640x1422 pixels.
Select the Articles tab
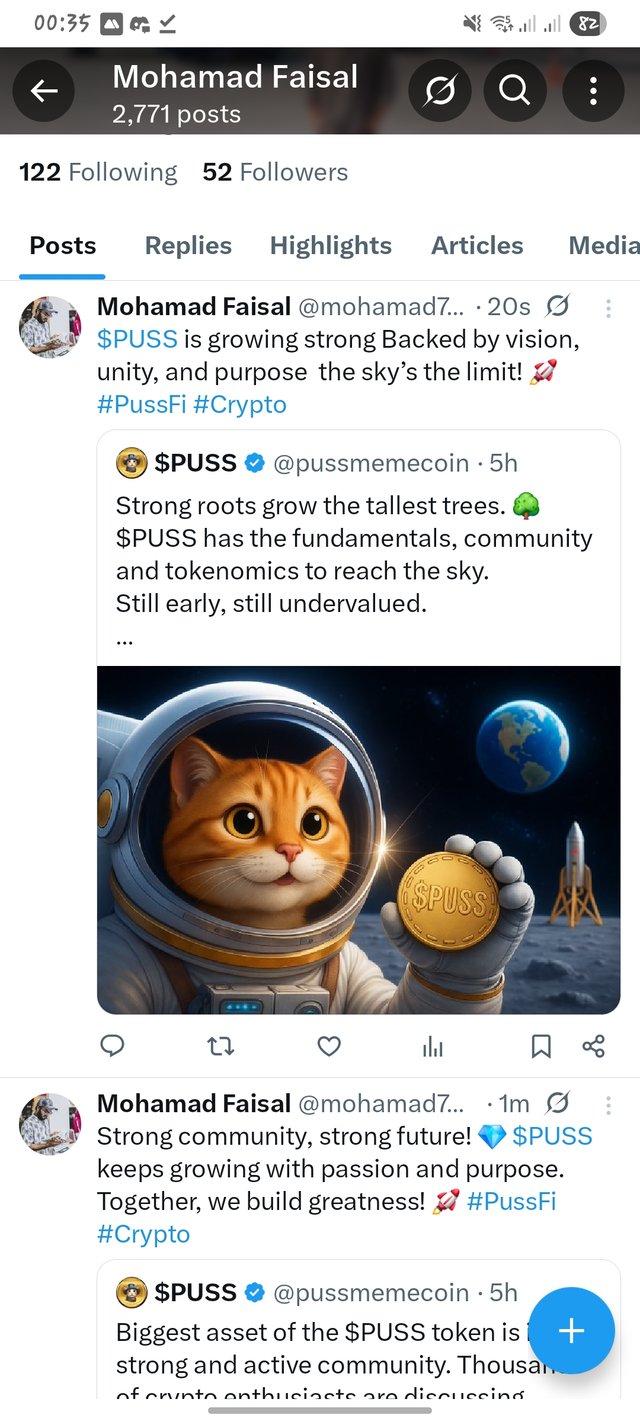(477, 246)
